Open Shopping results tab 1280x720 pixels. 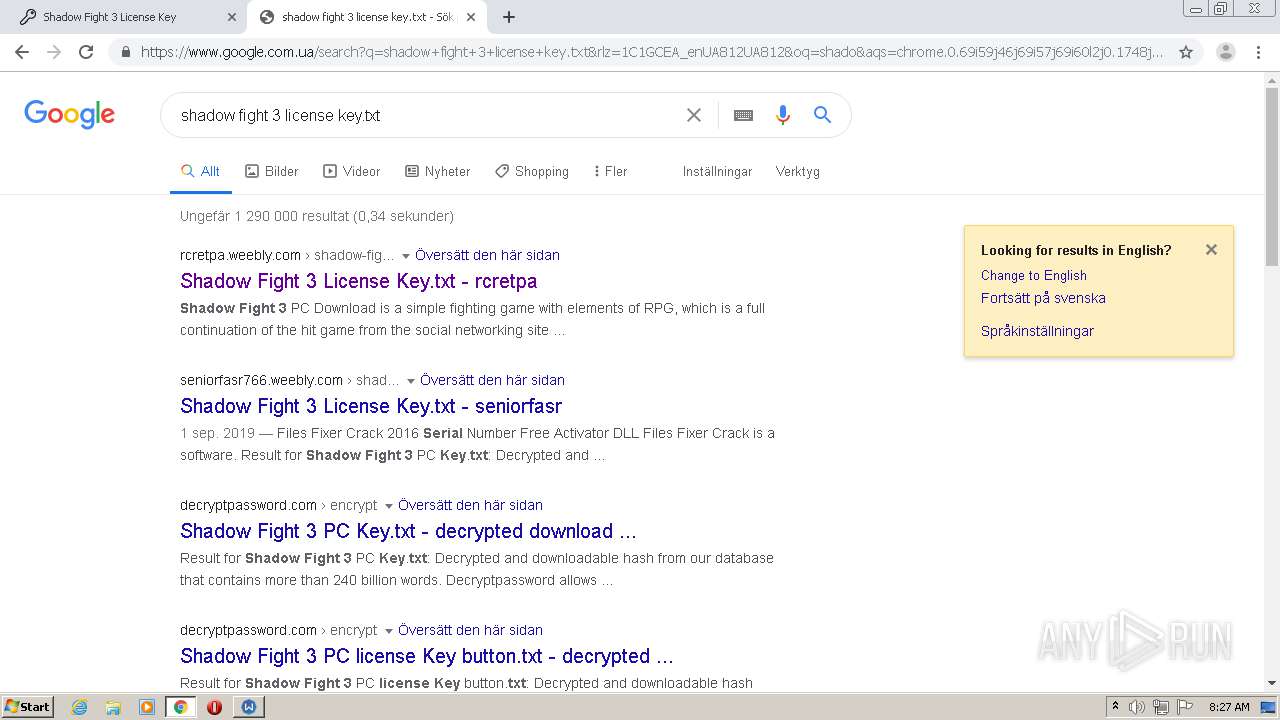point(532,171)
